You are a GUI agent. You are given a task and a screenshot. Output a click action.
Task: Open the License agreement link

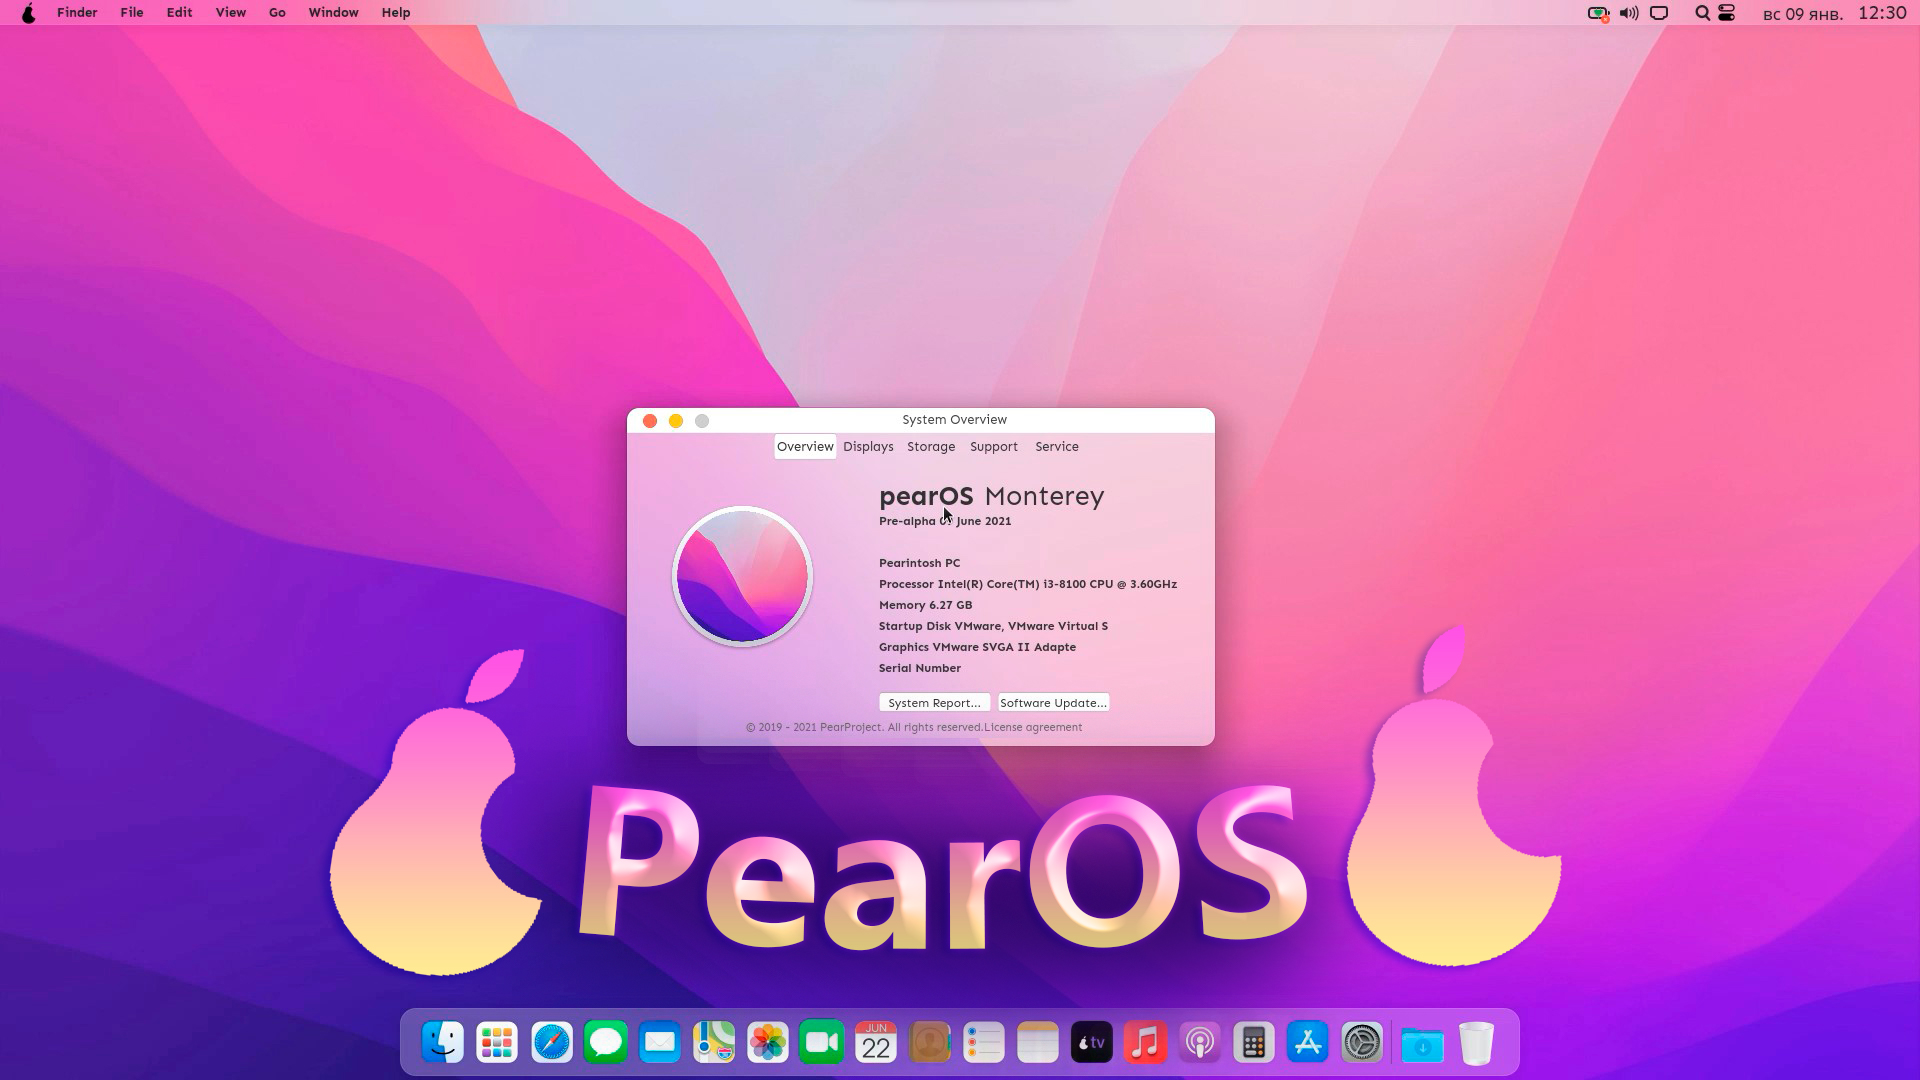[x=1033, y=727]
